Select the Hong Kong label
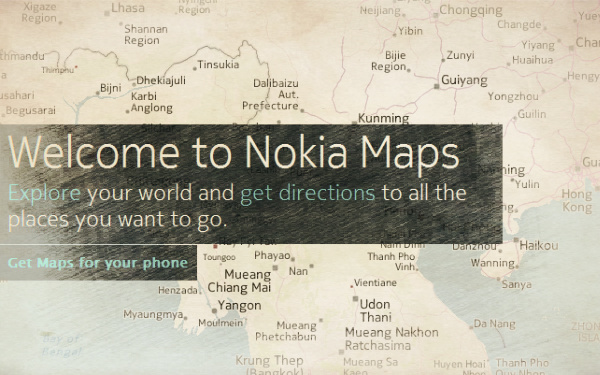Screen dimensions: 600x375 (577, 201)
